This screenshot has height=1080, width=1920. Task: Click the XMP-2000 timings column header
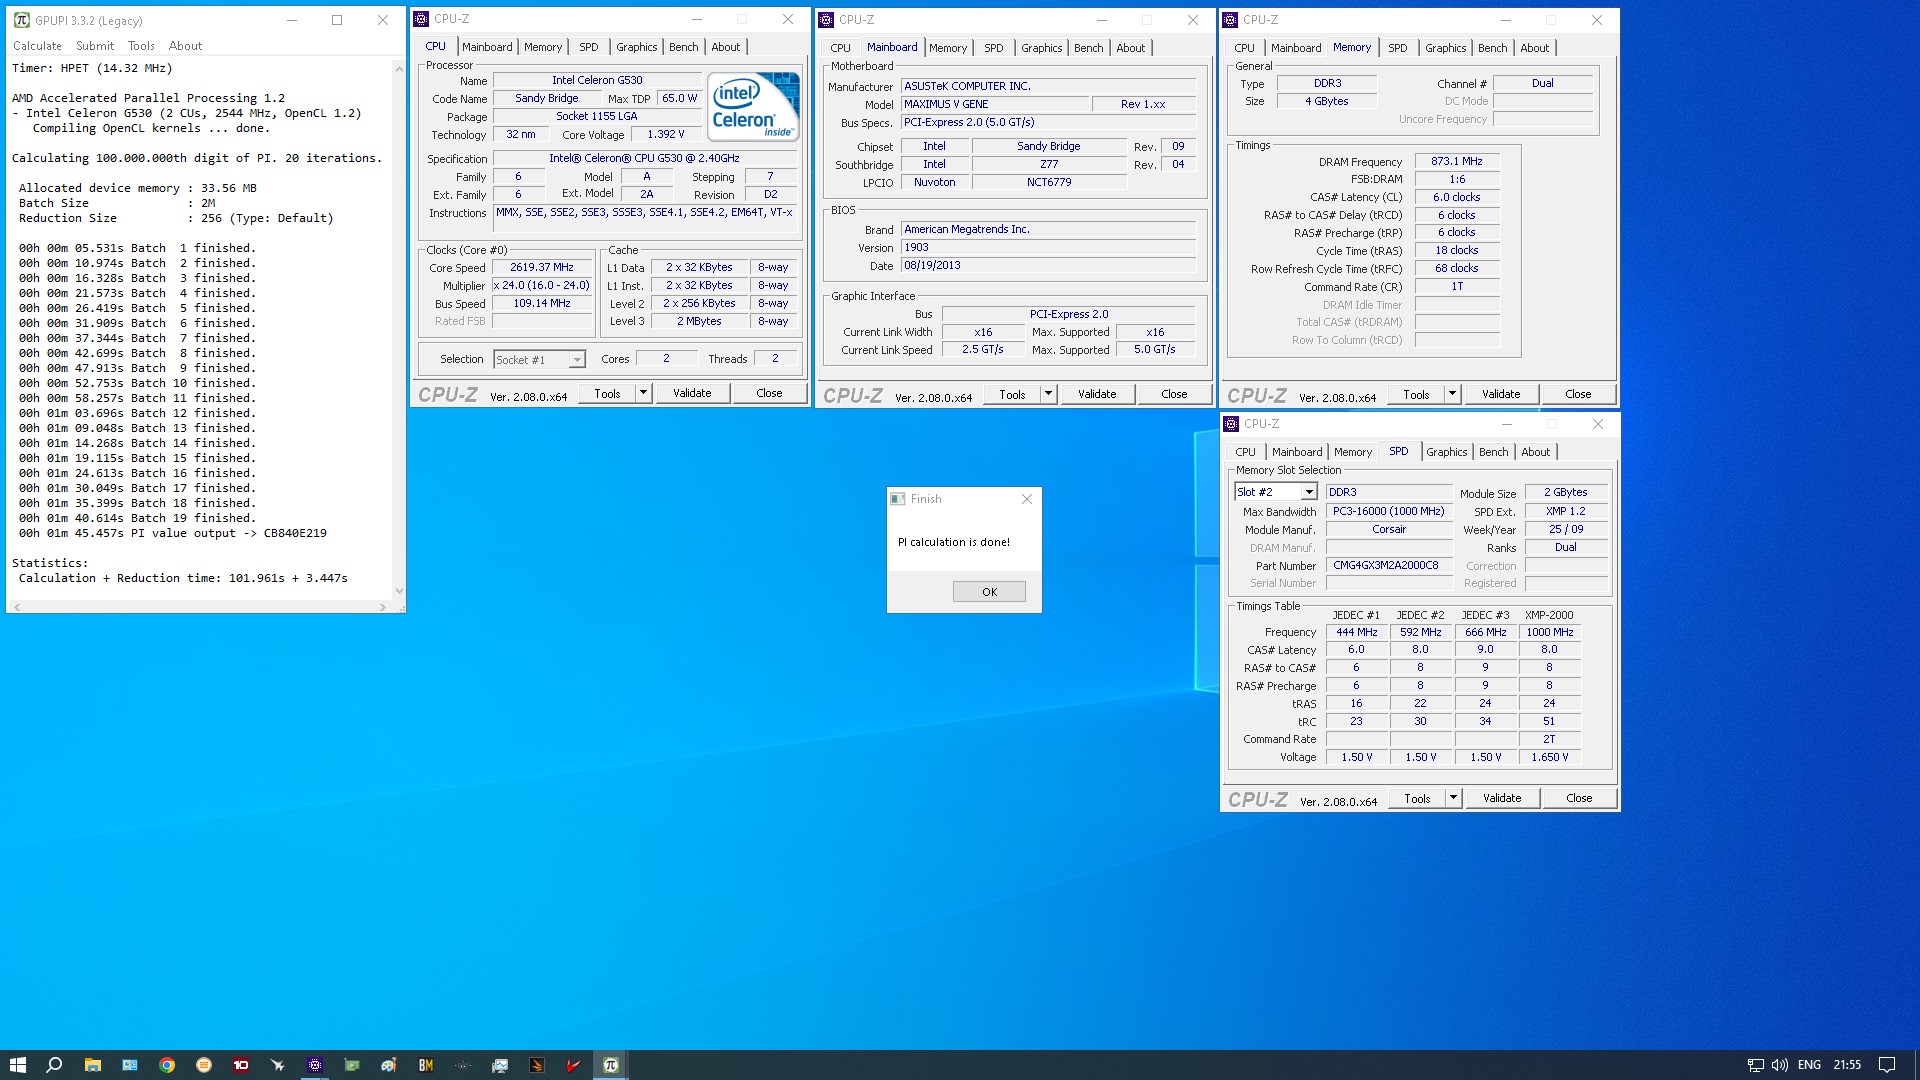tap(1548, 615)
